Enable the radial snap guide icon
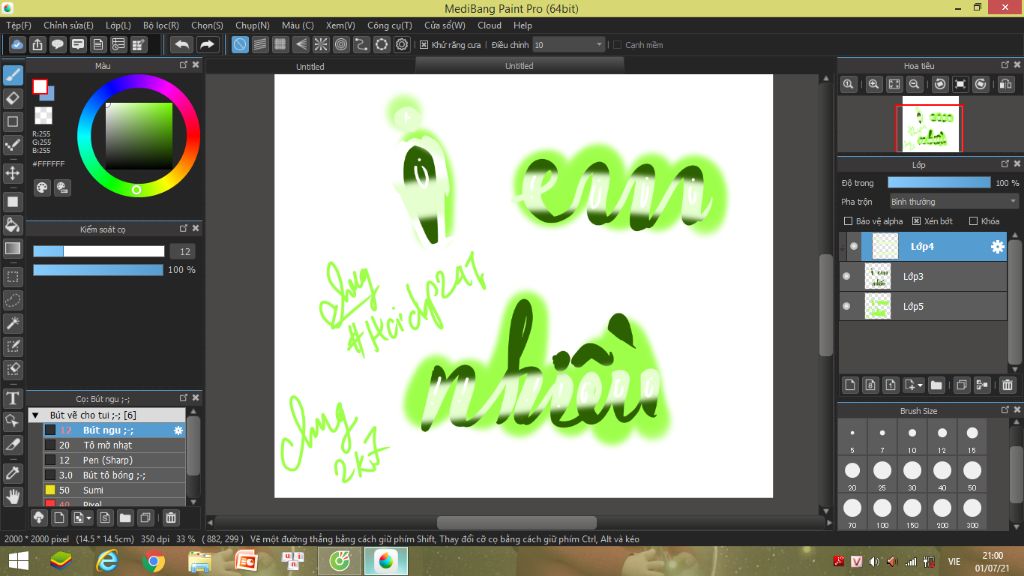Screen dimensions: 1024x576 coord(321,44)
